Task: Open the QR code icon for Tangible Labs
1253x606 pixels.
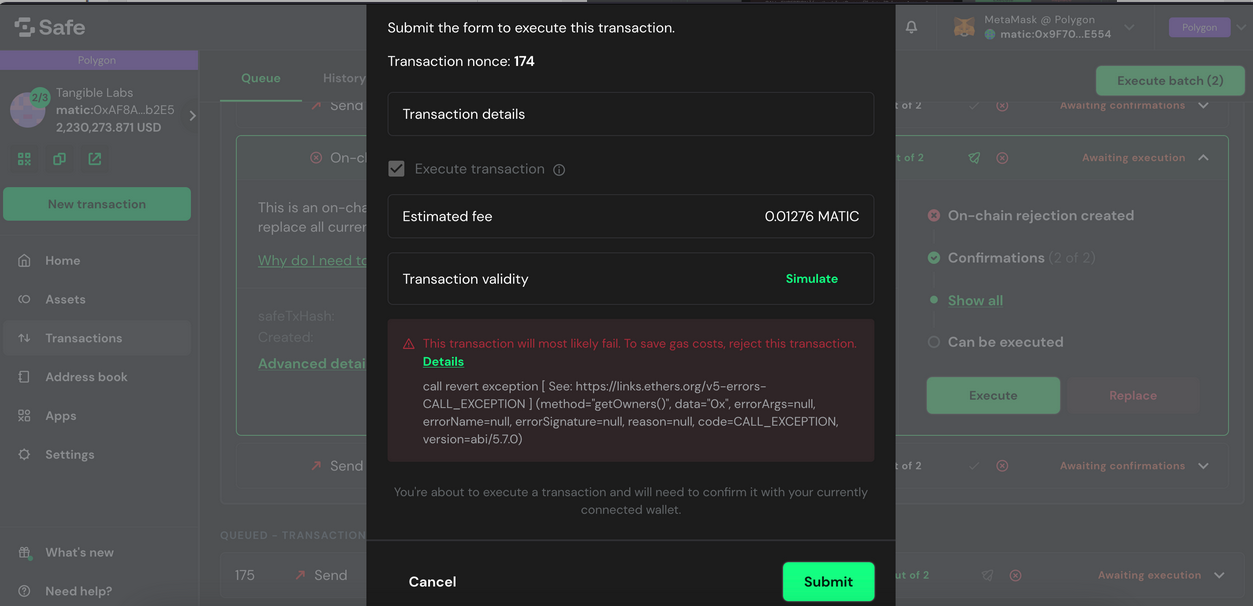Action: [x=24, y=158]
